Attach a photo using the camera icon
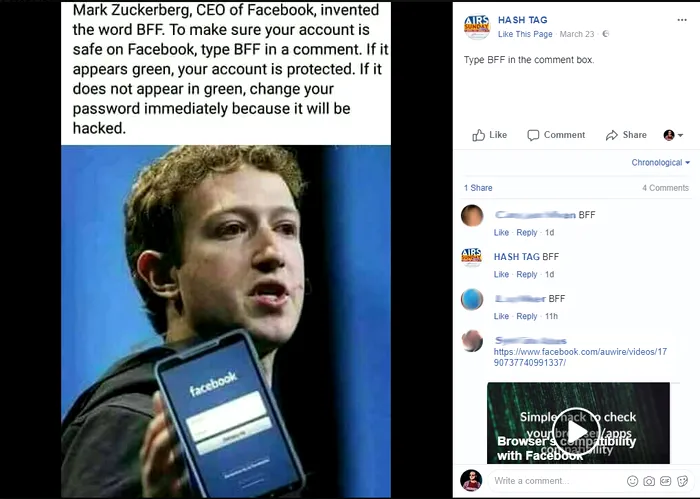The height and width of the screenshot is (499, 700). tap(649, 481)
